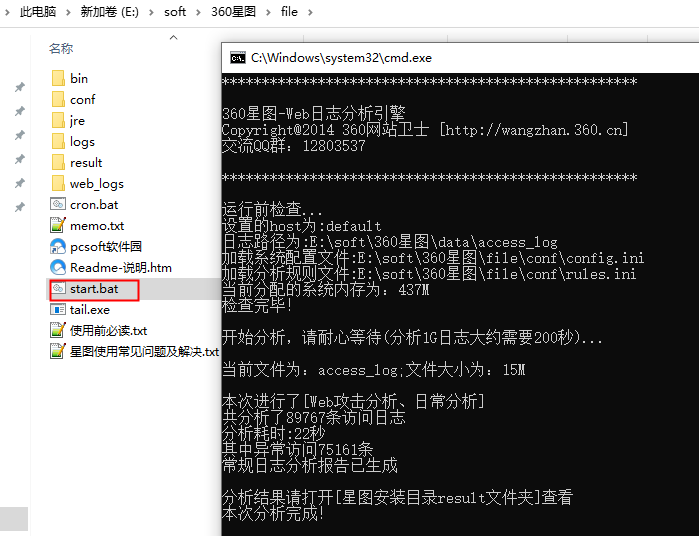This screenshot has height=536, width=699.
Task: Select the bin folder name
Action: click(x=79, y=78)
